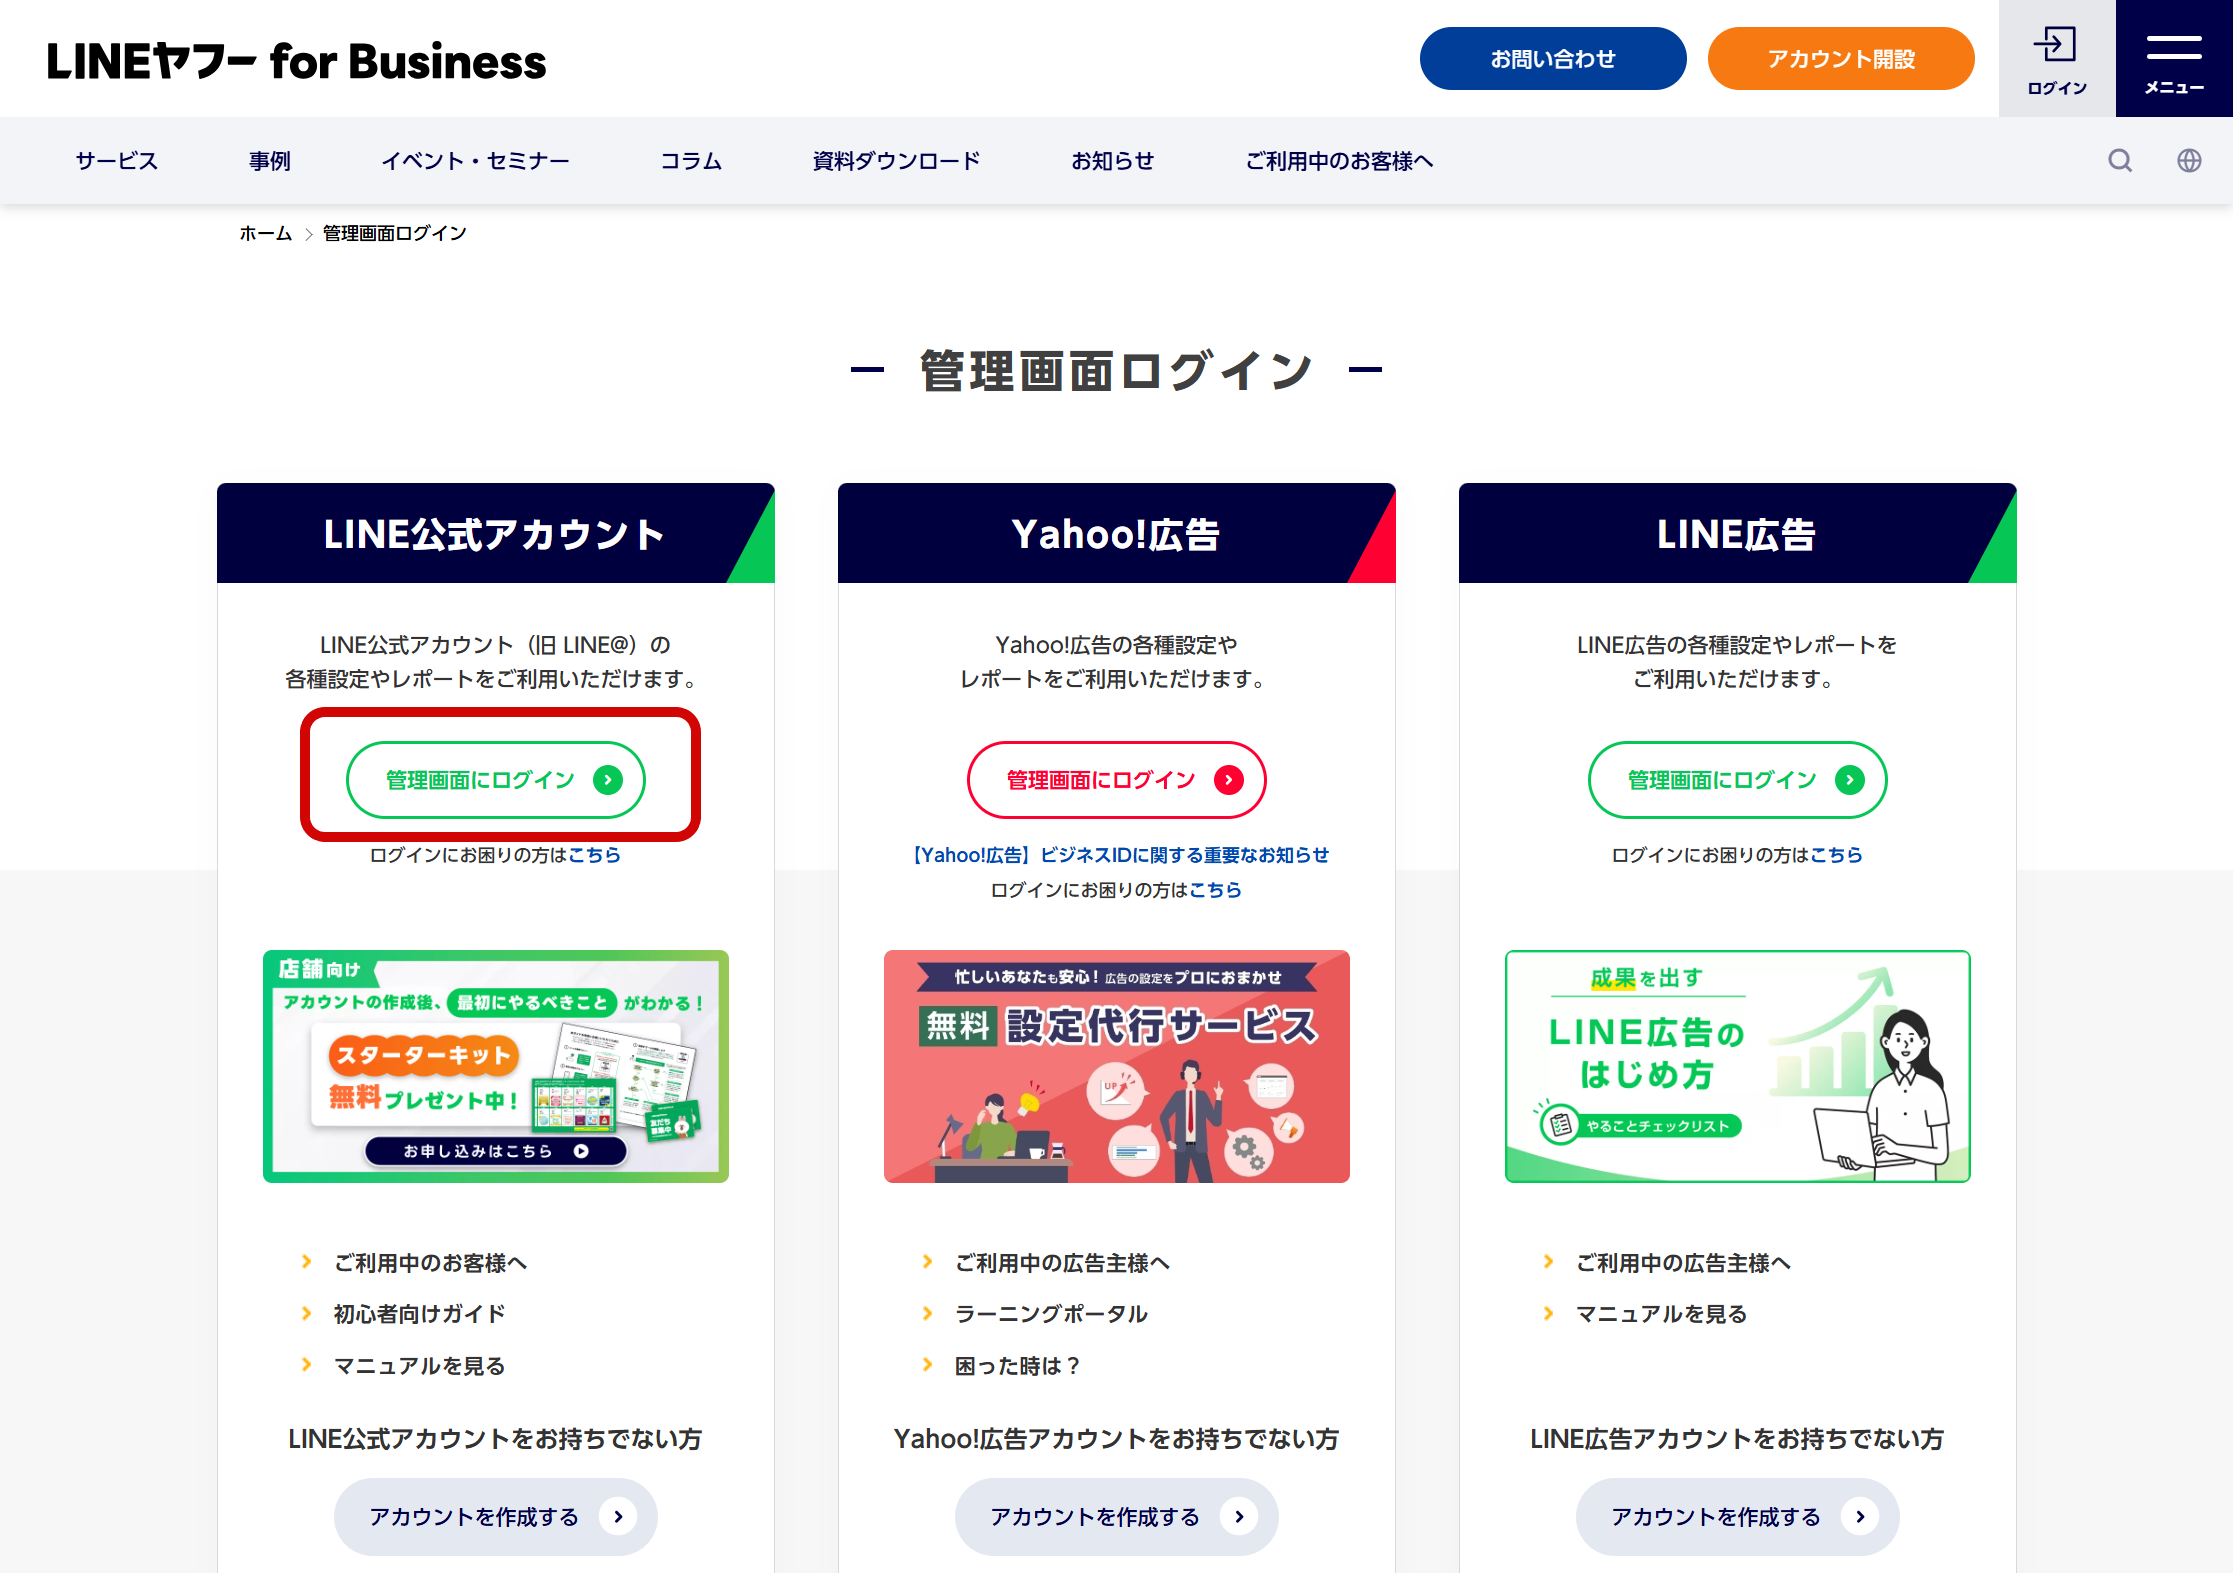Click arrow on Yahoo!広告 アカウントを作成する
The image size is (2233, 1573).
pos(1239,1517)
